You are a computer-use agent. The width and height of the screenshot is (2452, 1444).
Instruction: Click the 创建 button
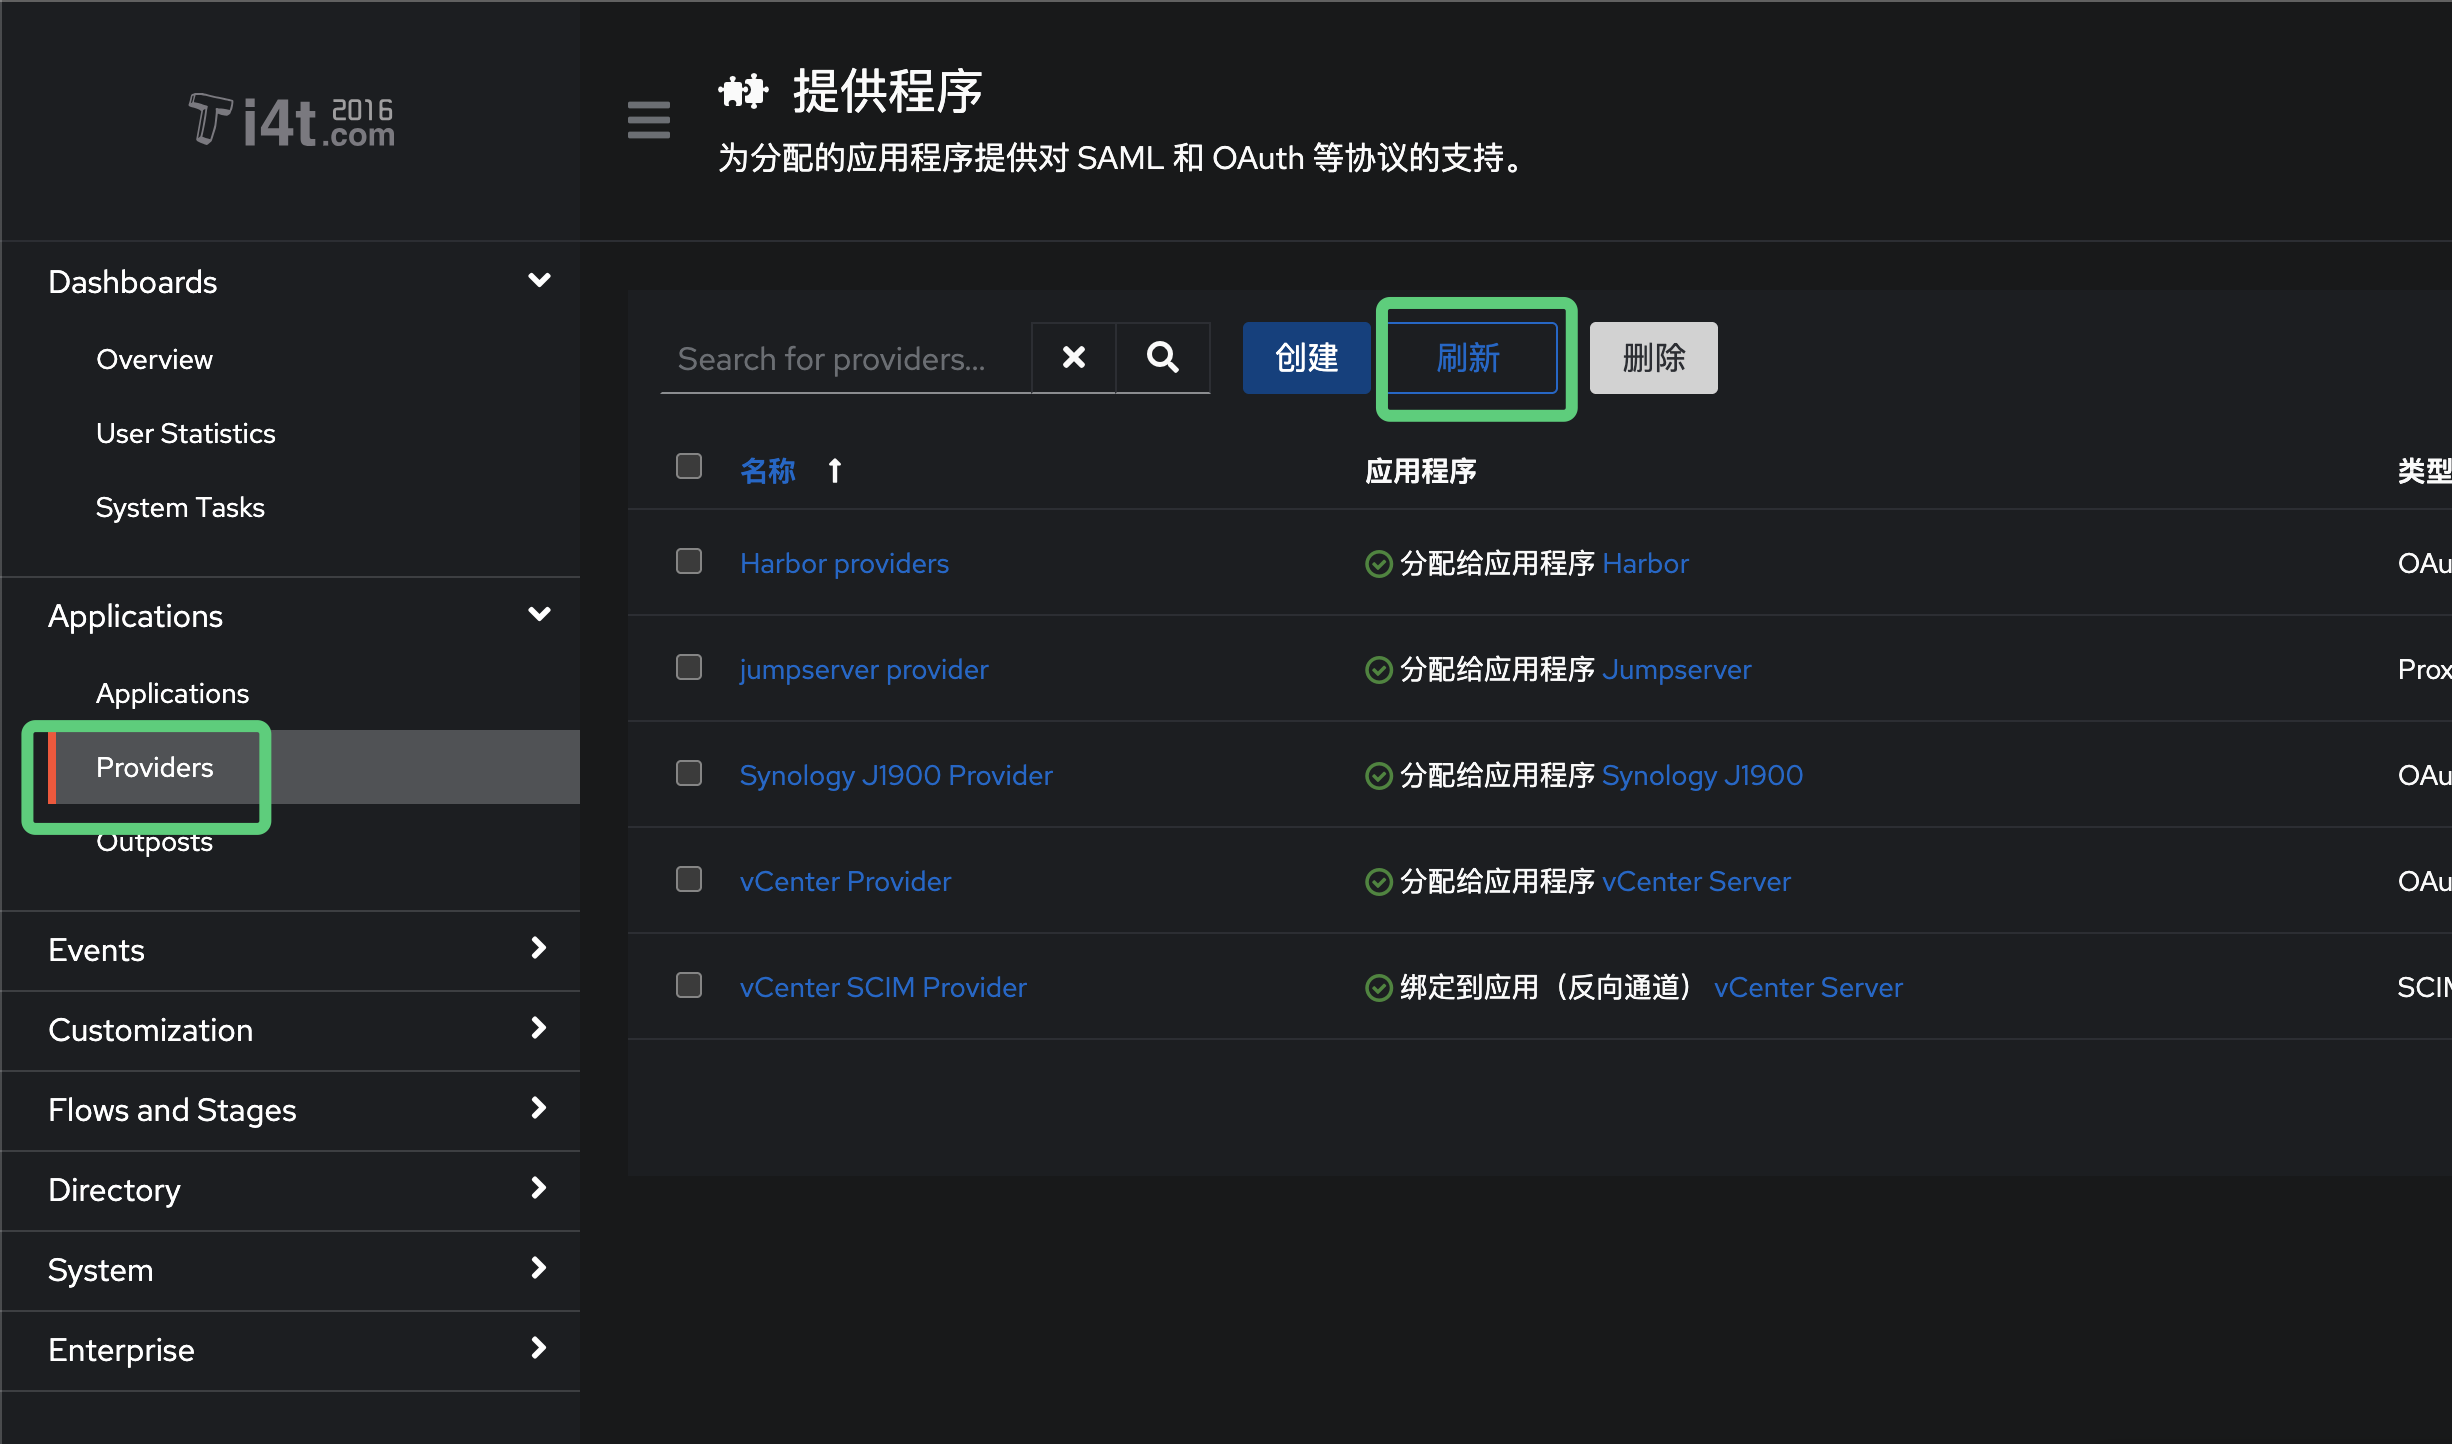pyautogui.click(x=1305, y=357)
